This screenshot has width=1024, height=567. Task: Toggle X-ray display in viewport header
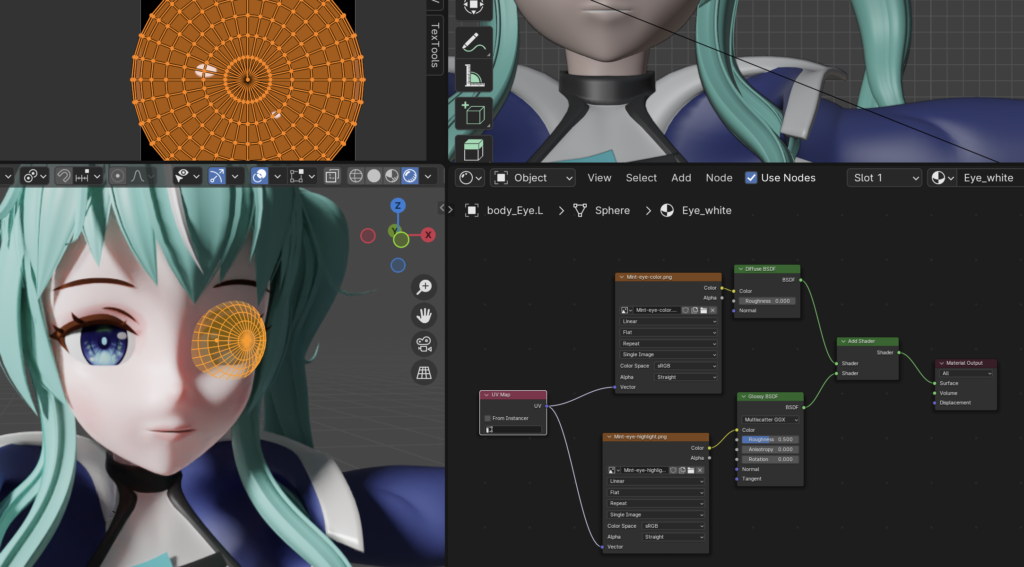tap(332, 176)
